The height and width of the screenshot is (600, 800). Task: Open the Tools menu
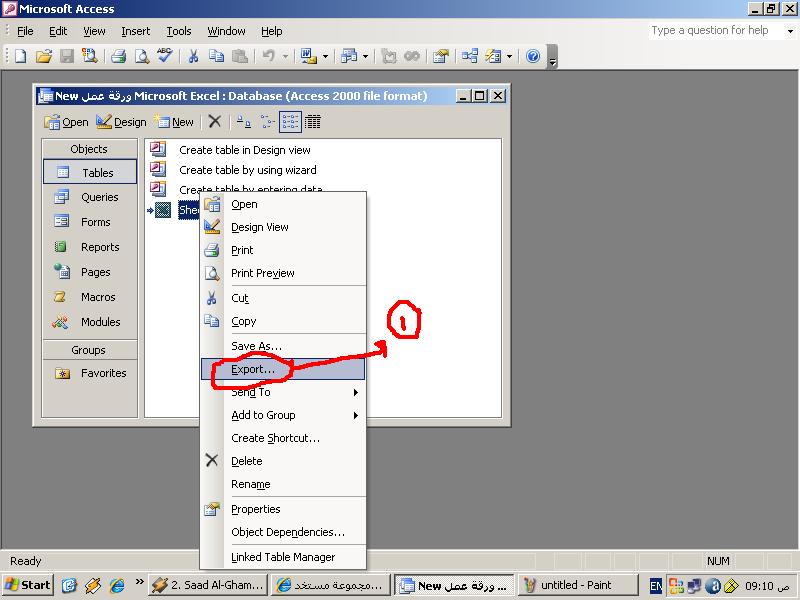[179, 31]
